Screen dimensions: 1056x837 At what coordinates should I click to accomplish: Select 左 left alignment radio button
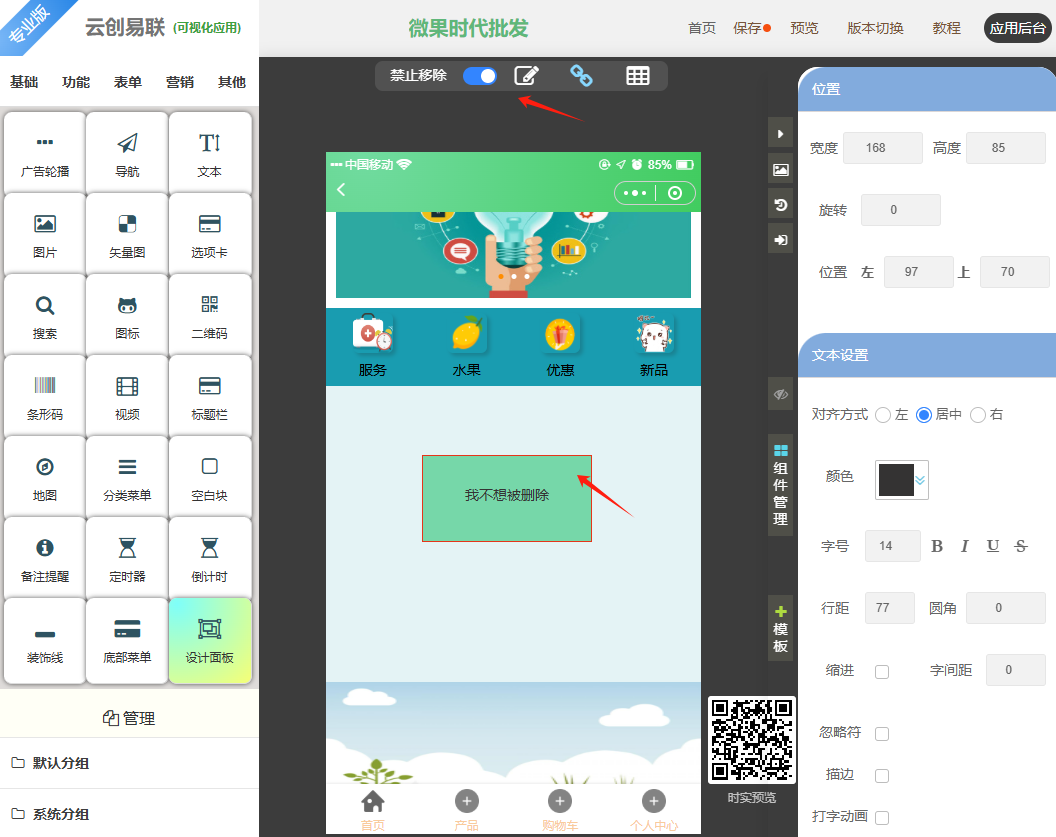click(x=883, y=414)
